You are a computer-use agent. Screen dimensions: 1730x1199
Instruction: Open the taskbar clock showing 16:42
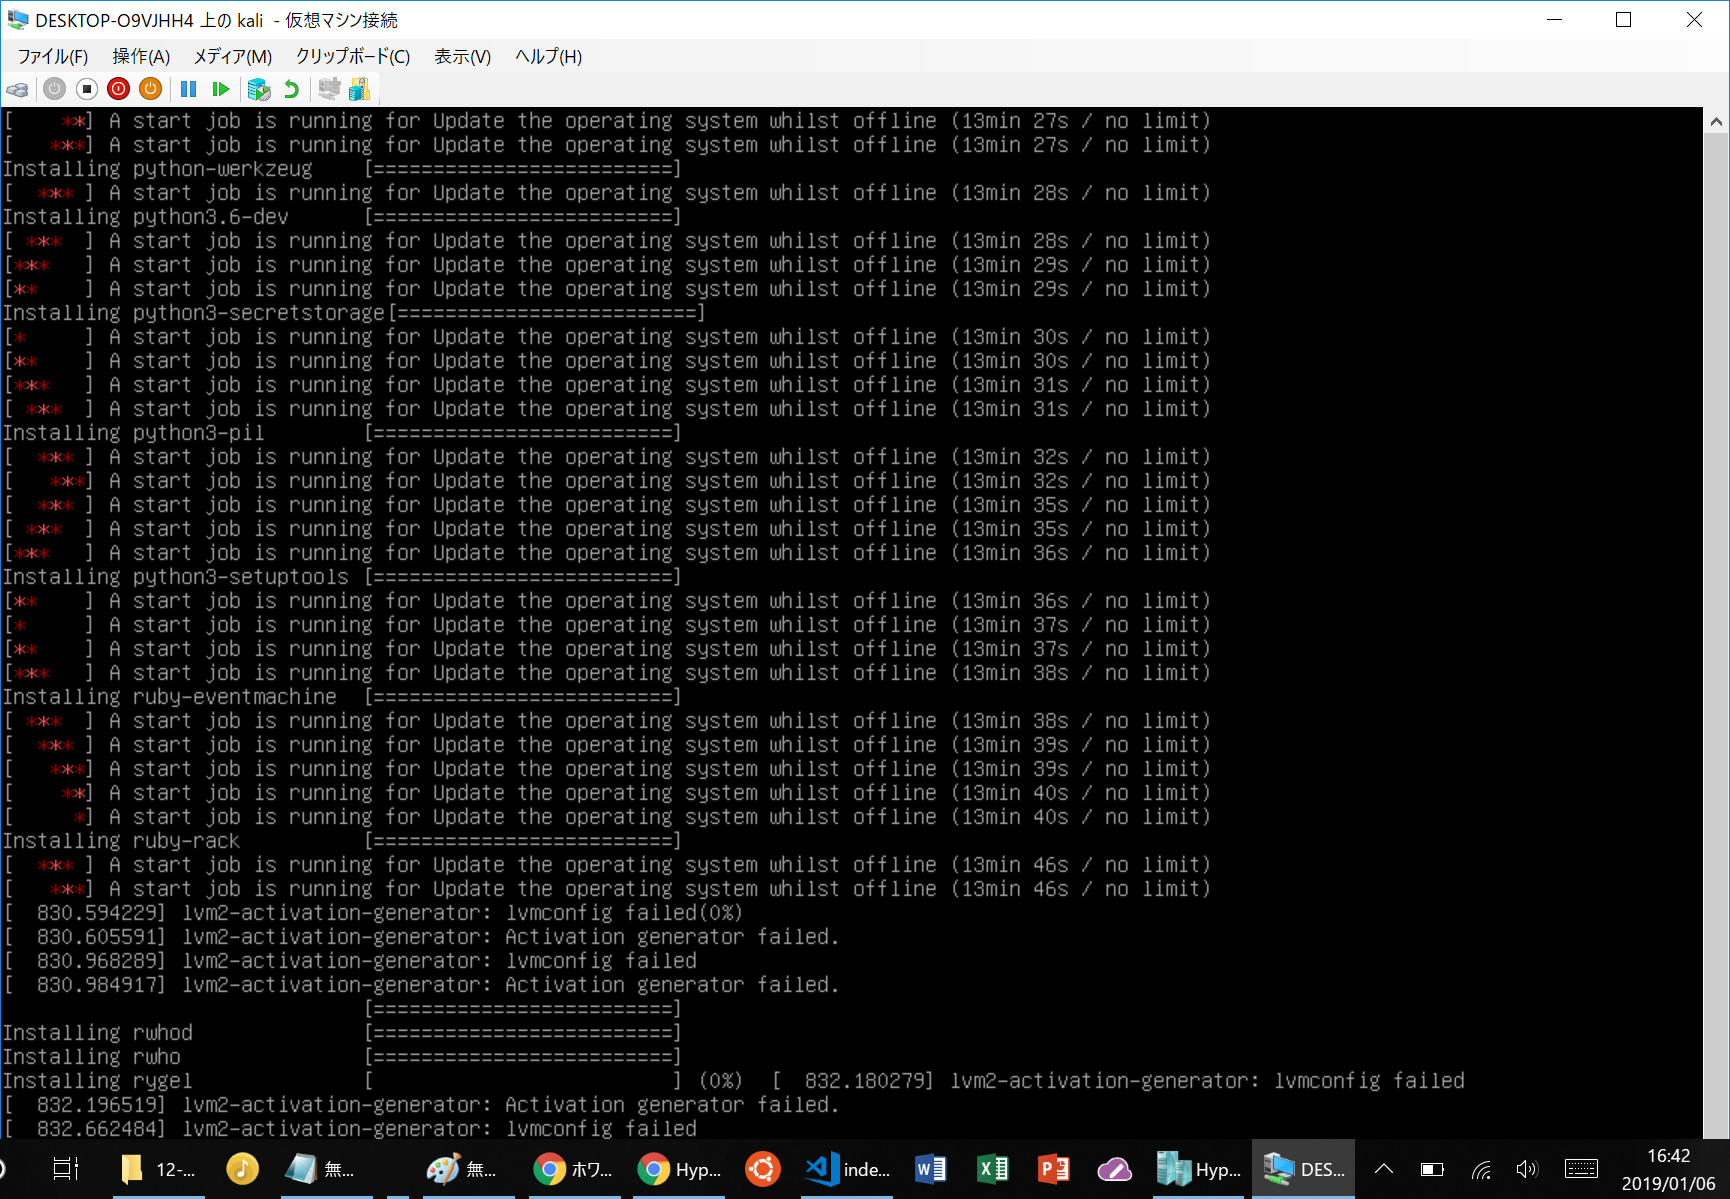point(1668,1169)
